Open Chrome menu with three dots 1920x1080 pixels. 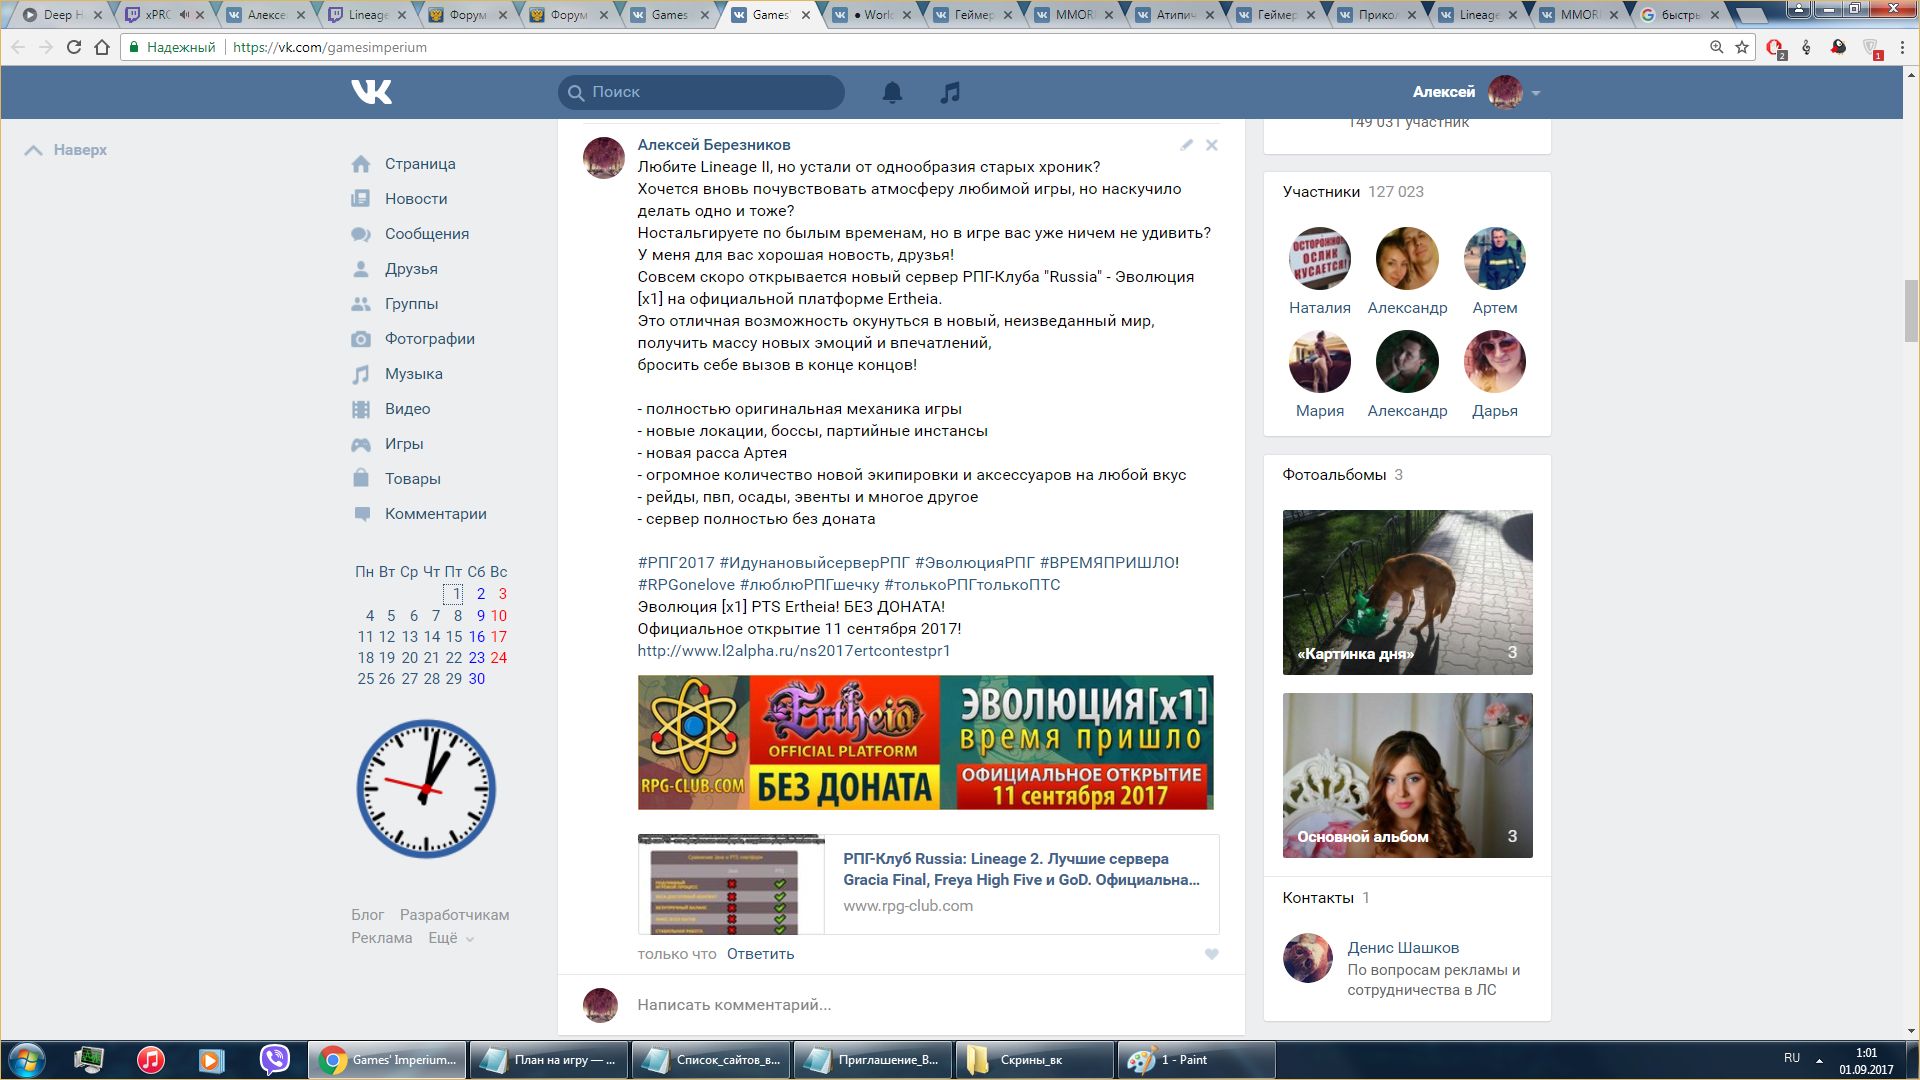(x=1903, y=47)
